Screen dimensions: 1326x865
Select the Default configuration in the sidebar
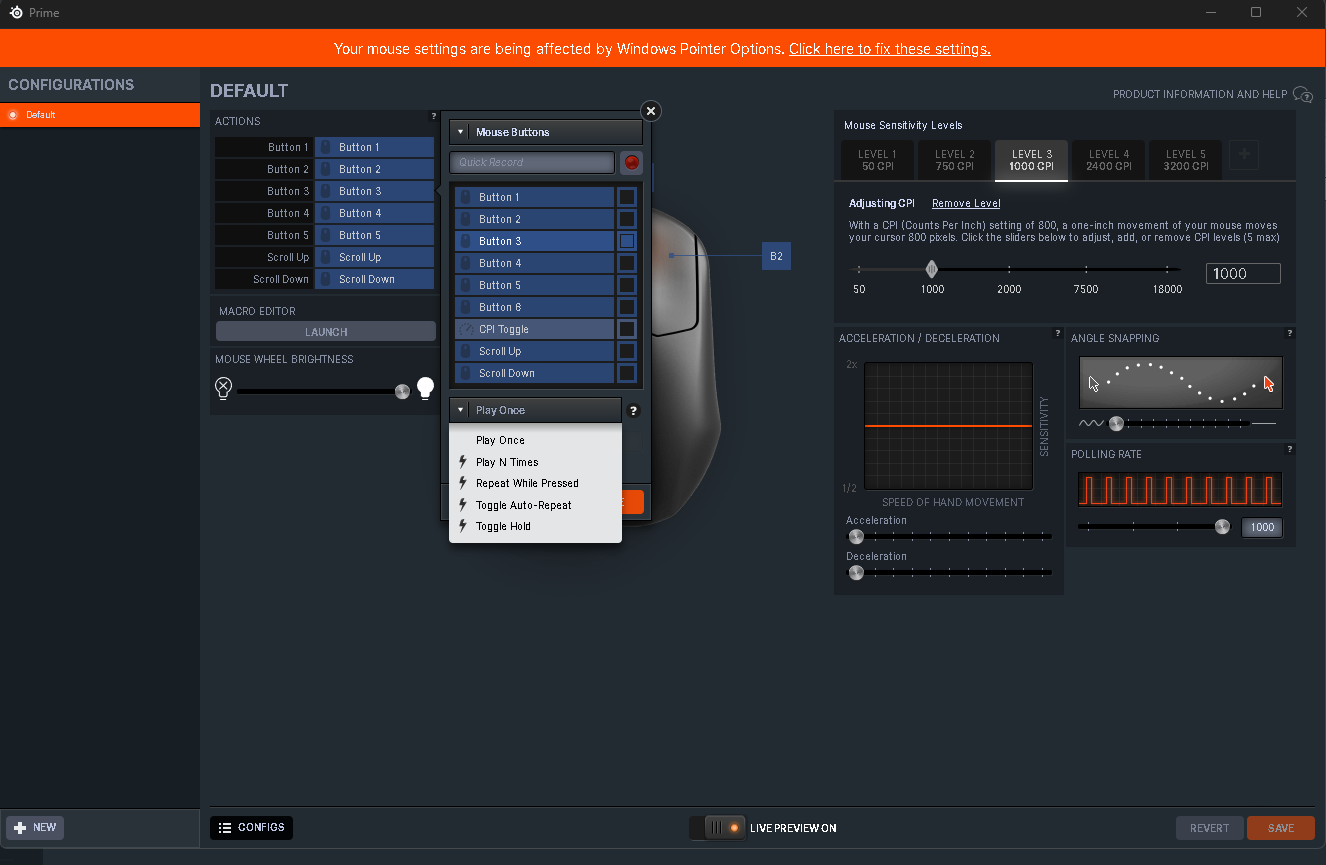[x=100, y=115]
